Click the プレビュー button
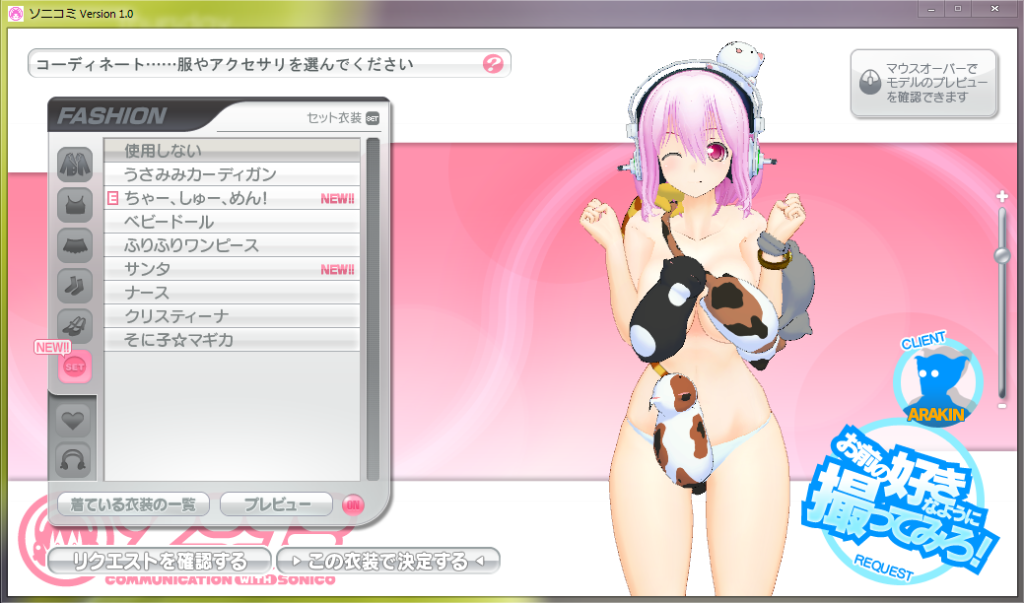 click(276, 505)
